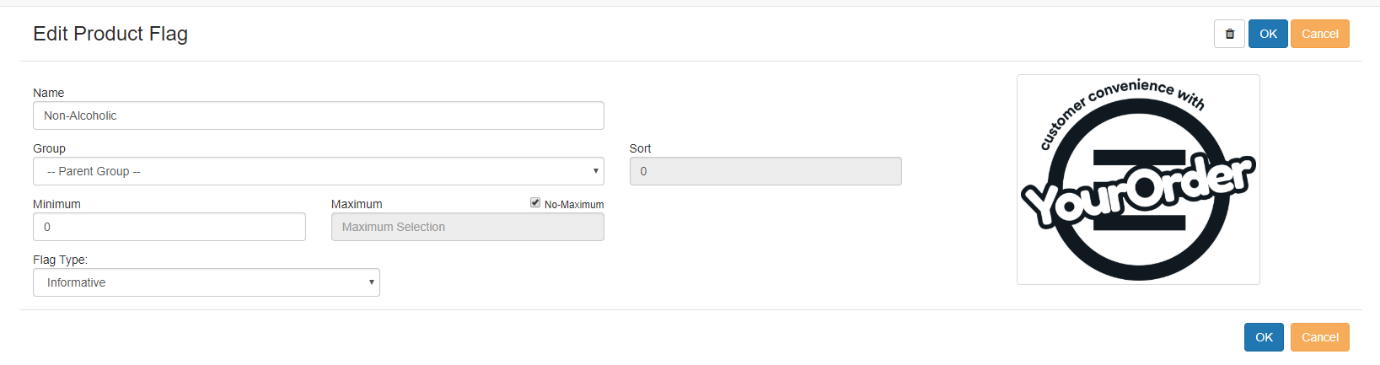Select the disabled Sort field
Screen dimensions: 1380x365
765,171
